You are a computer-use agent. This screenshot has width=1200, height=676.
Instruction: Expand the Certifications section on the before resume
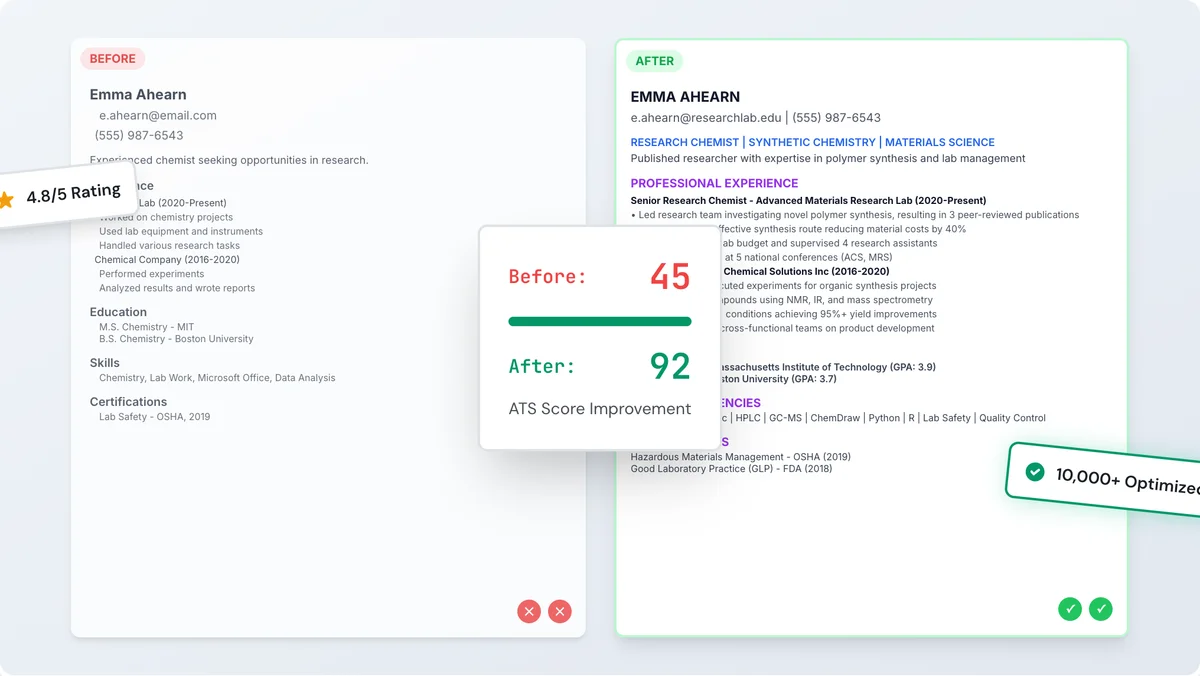coord(129,401)
